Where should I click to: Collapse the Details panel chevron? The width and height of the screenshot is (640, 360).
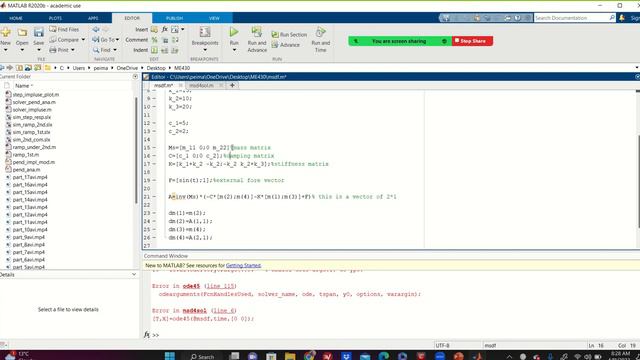(134, 275)
